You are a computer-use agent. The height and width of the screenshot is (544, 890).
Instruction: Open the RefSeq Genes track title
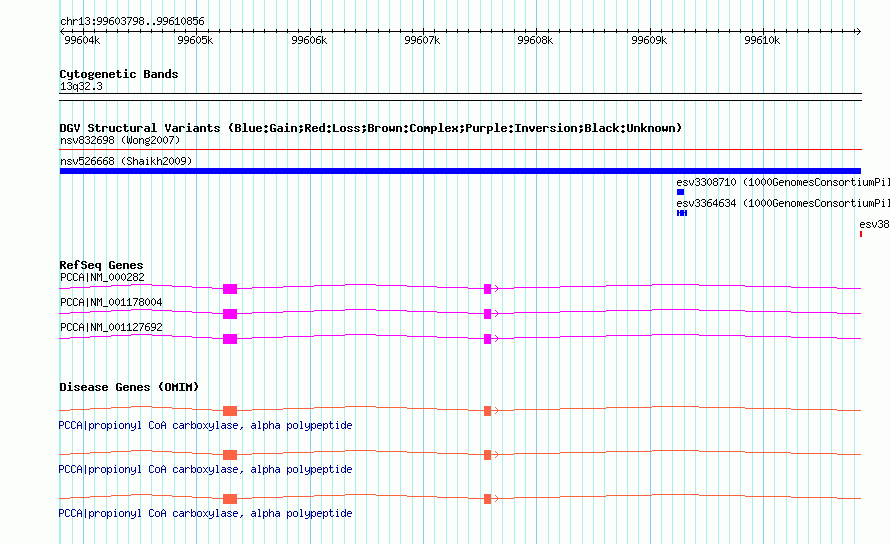point(101,265)
